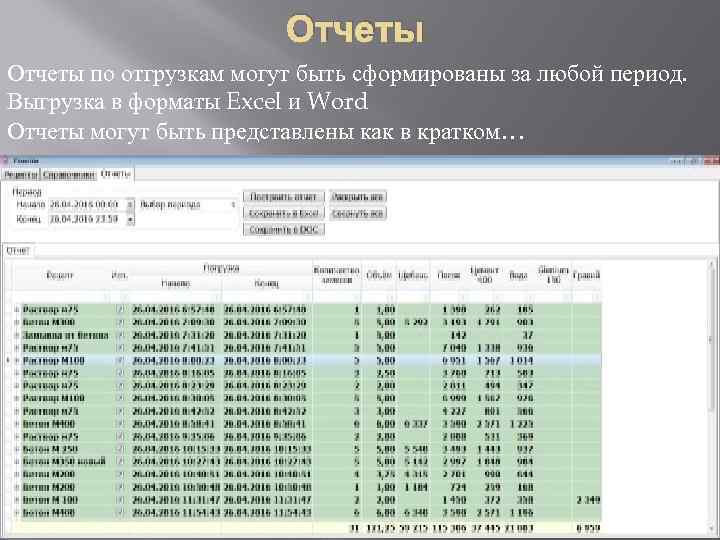The width and height of the screenshot is (720, 540).
Task: Click Сохранить в Excel button
Action: (284, 213)
